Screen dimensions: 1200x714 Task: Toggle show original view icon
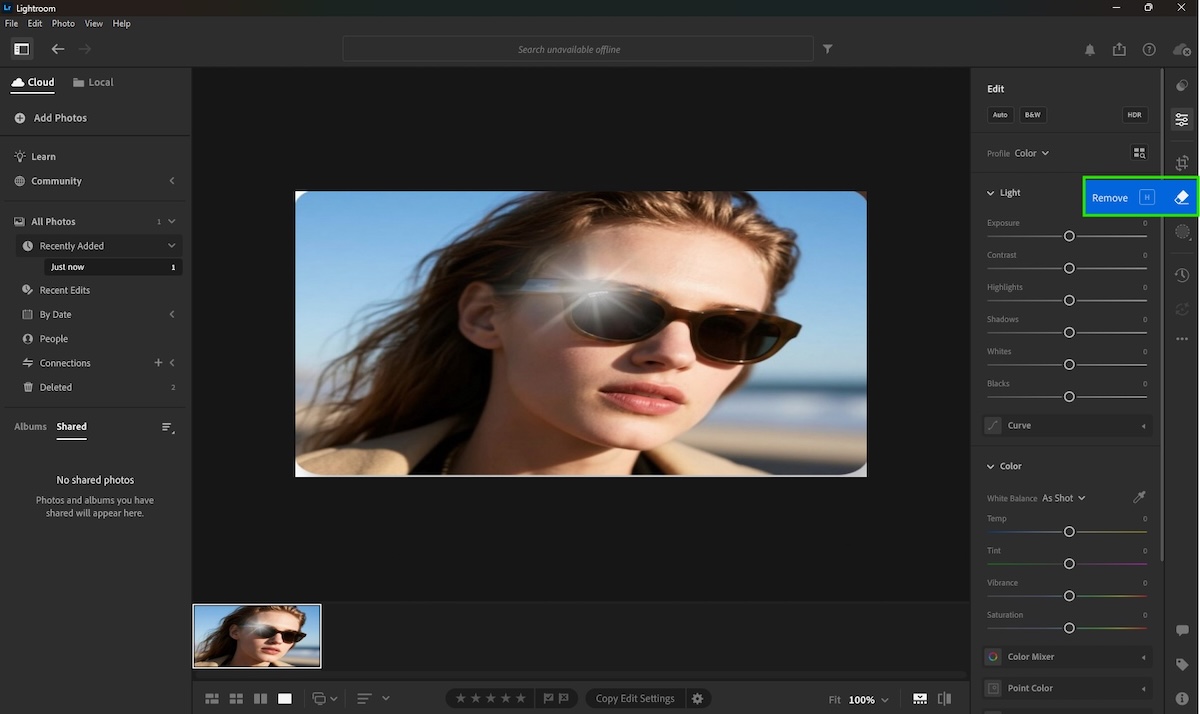click(920, 699)
